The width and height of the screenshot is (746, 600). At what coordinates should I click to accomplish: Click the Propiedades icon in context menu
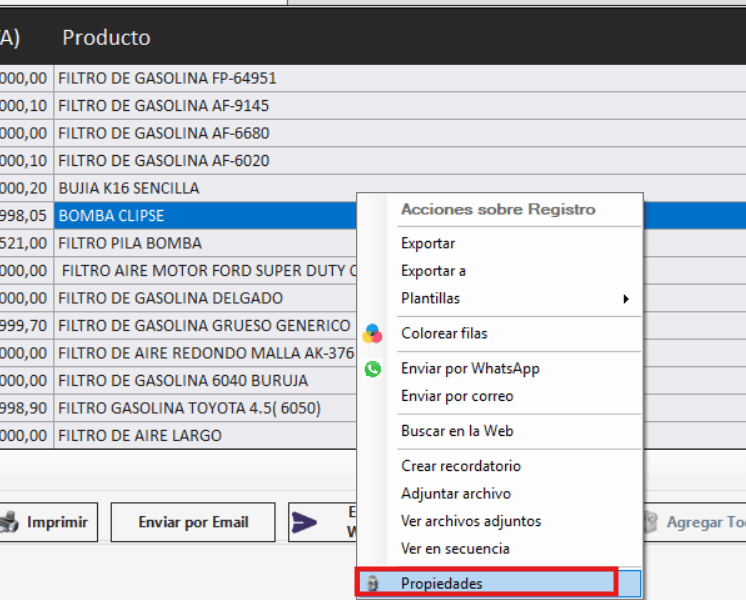click(x=373, y=584)
